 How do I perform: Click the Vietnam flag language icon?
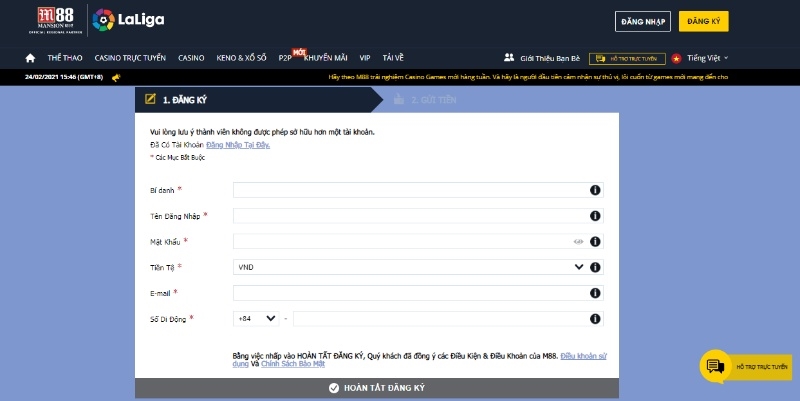pos(676,58)
